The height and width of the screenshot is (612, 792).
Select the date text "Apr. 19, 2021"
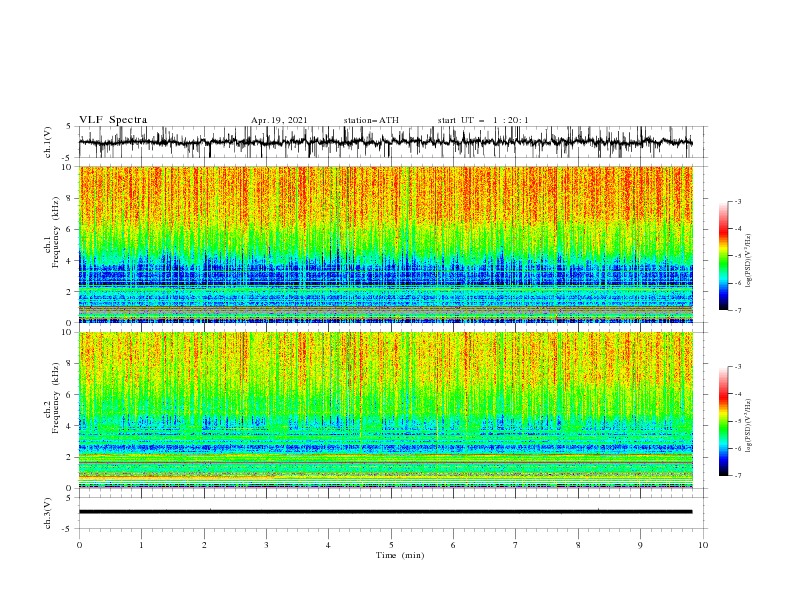279,120
